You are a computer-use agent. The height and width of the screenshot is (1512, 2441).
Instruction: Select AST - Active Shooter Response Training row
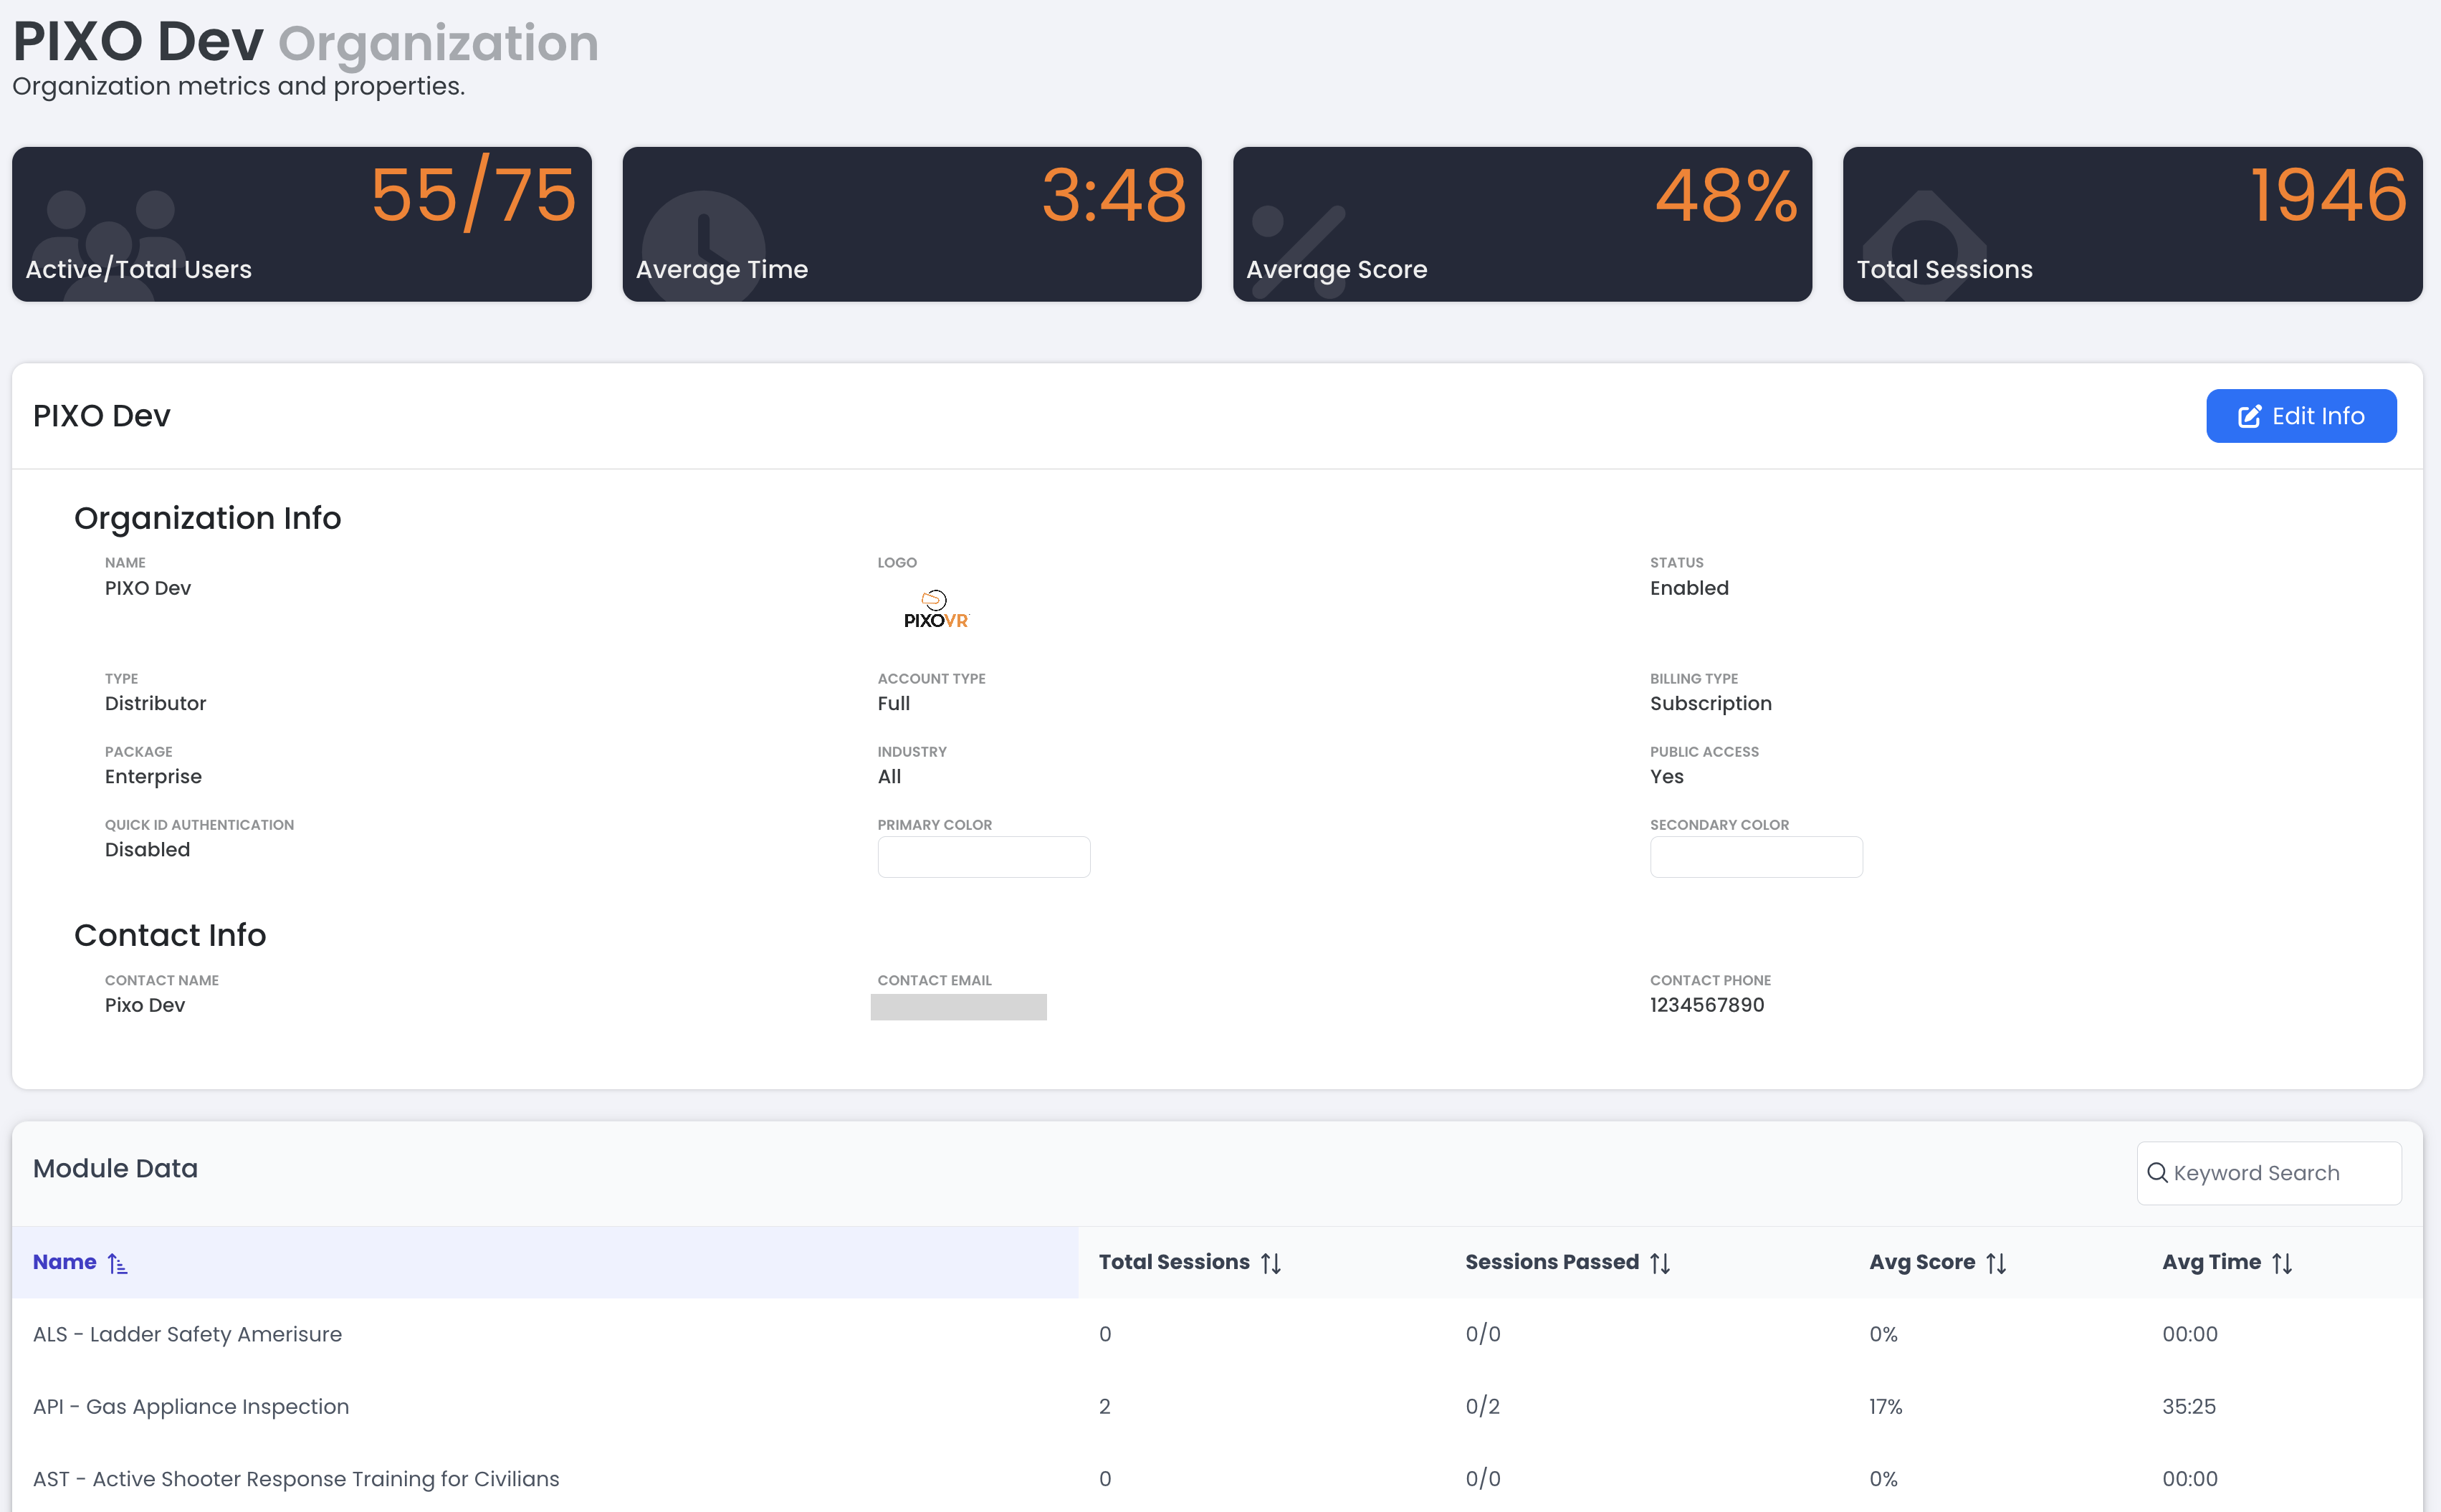(x=296, y=1478)
